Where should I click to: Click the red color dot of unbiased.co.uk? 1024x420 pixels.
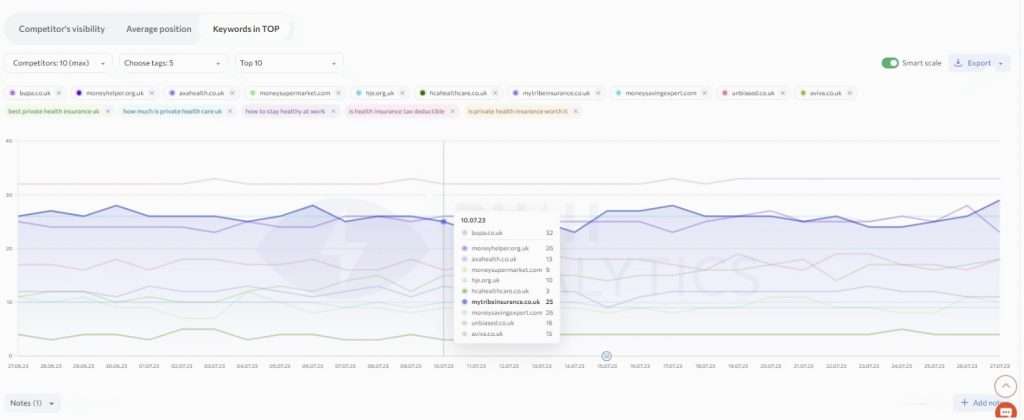point(725,93)
